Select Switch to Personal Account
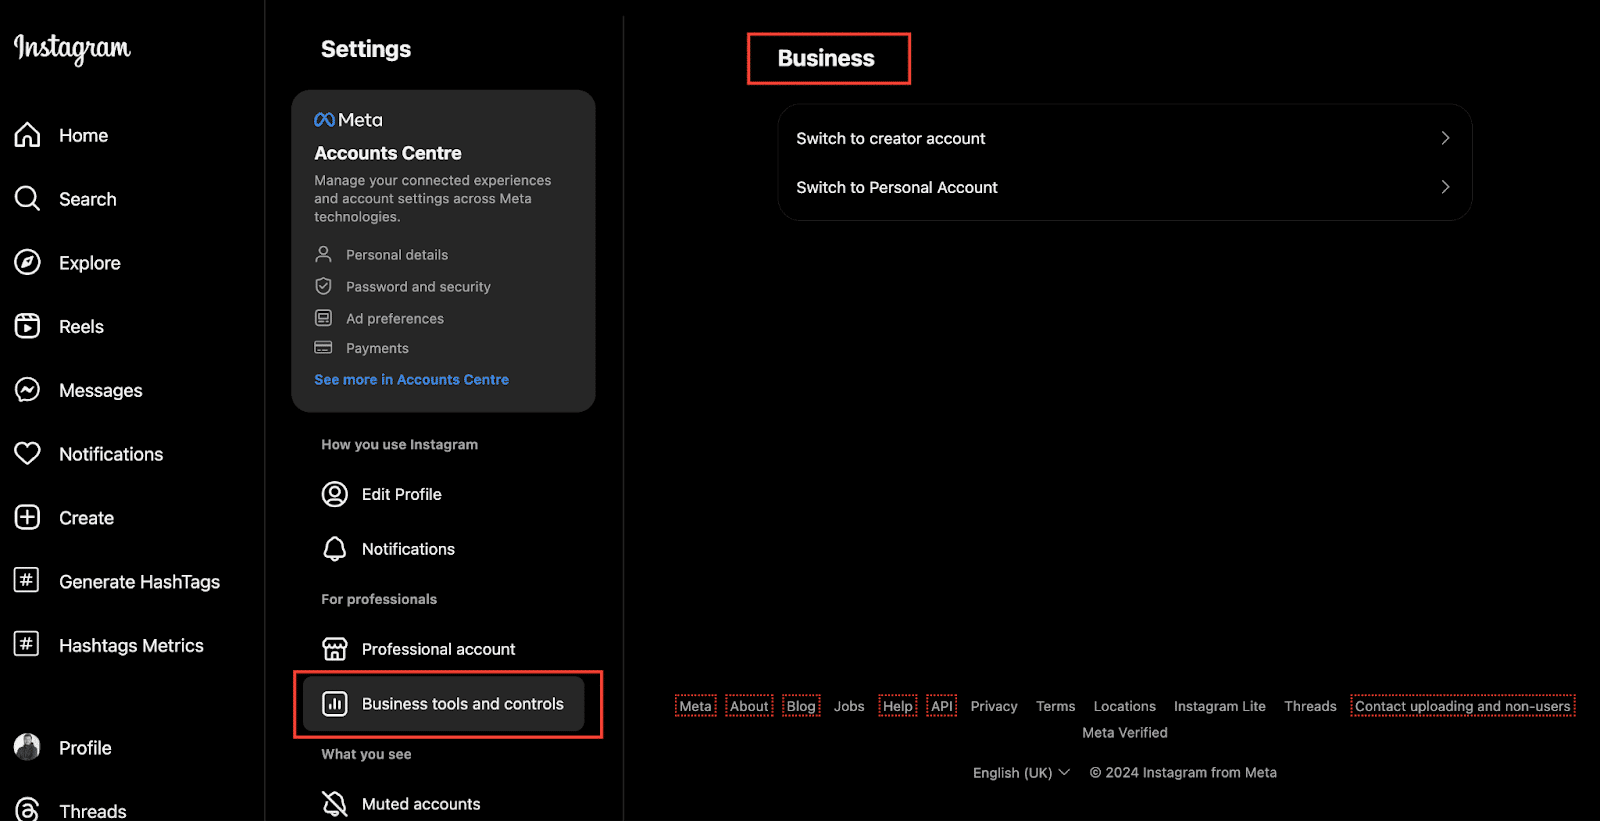Viewport: 1600px width, 821px height. coord(1124,187)
